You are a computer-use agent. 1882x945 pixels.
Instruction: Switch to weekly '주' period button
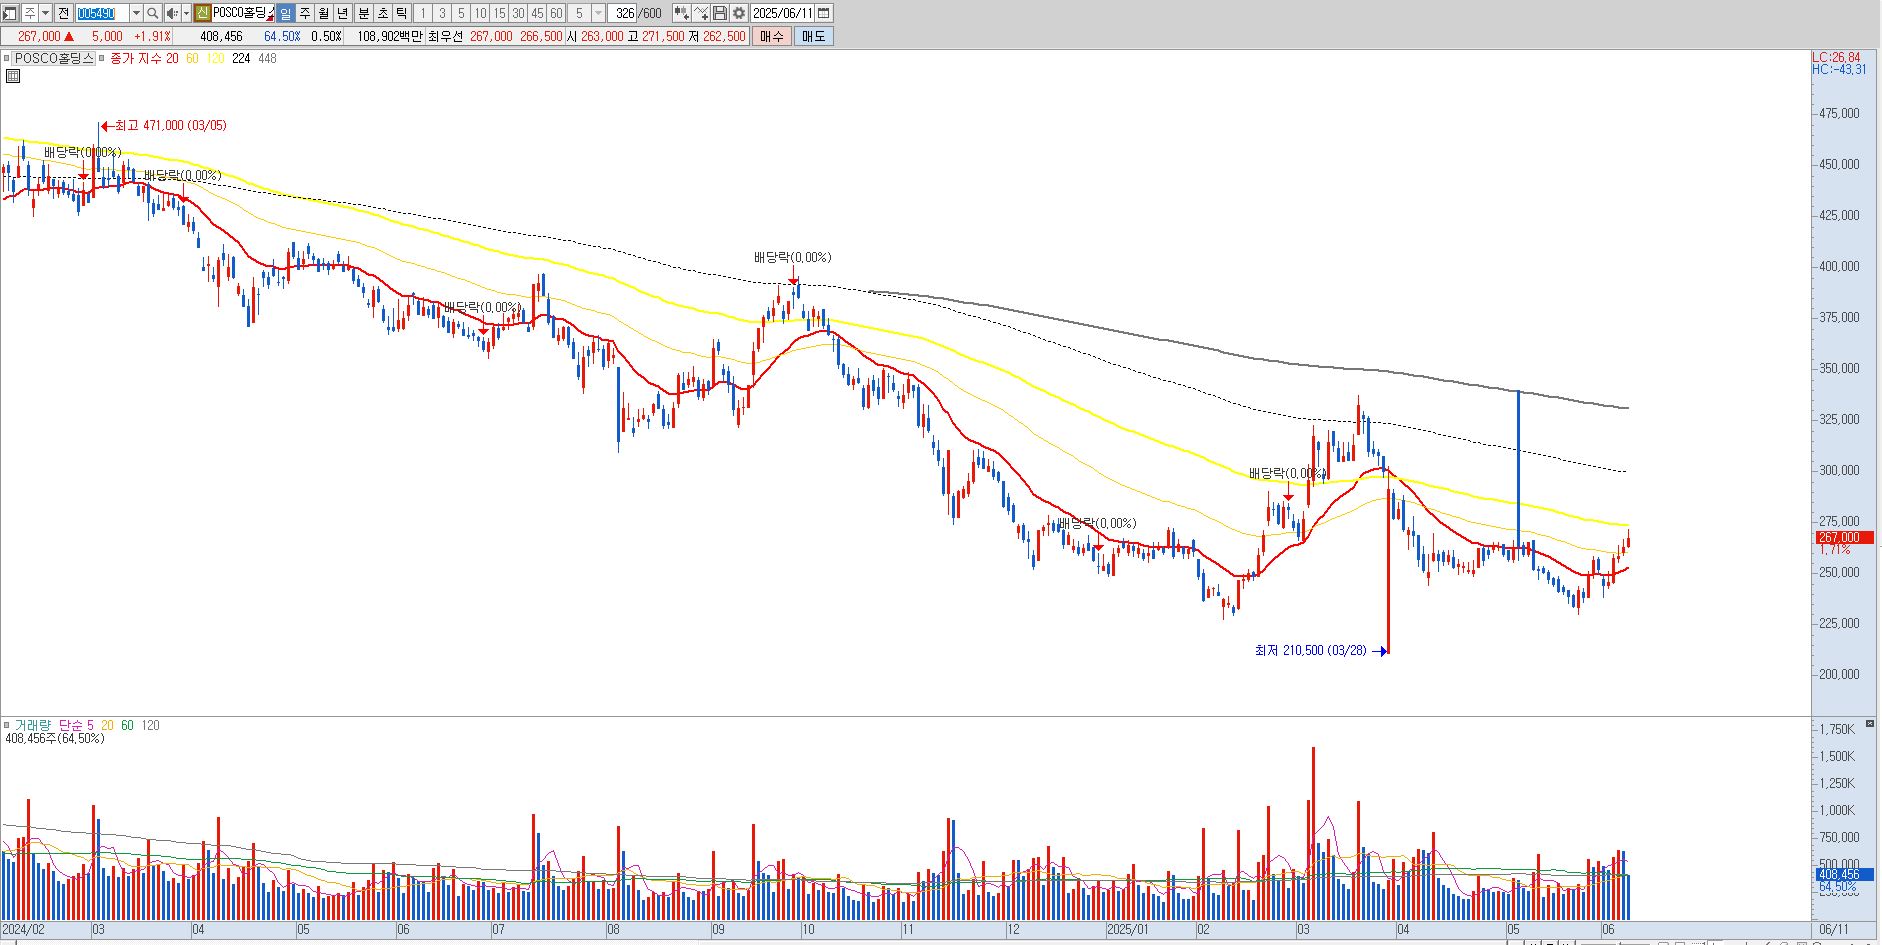click(x=305, y=13)
